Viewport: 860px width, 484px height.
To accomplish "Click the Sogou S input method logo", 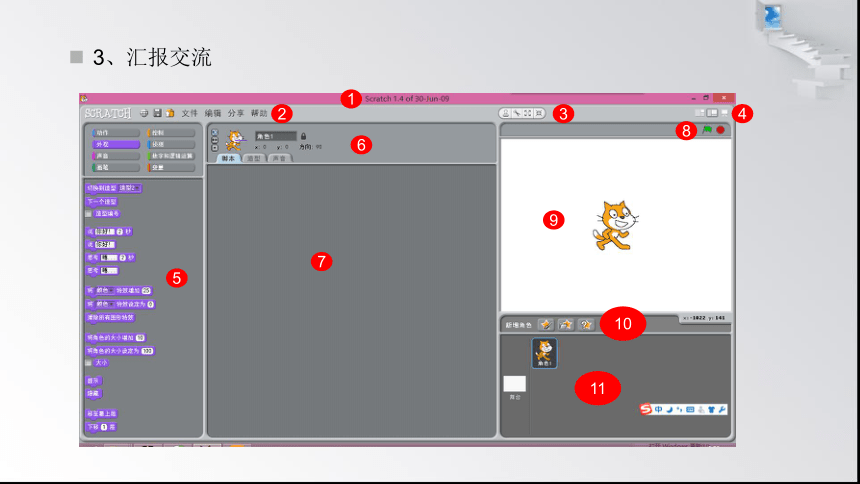I will [646, 409].
